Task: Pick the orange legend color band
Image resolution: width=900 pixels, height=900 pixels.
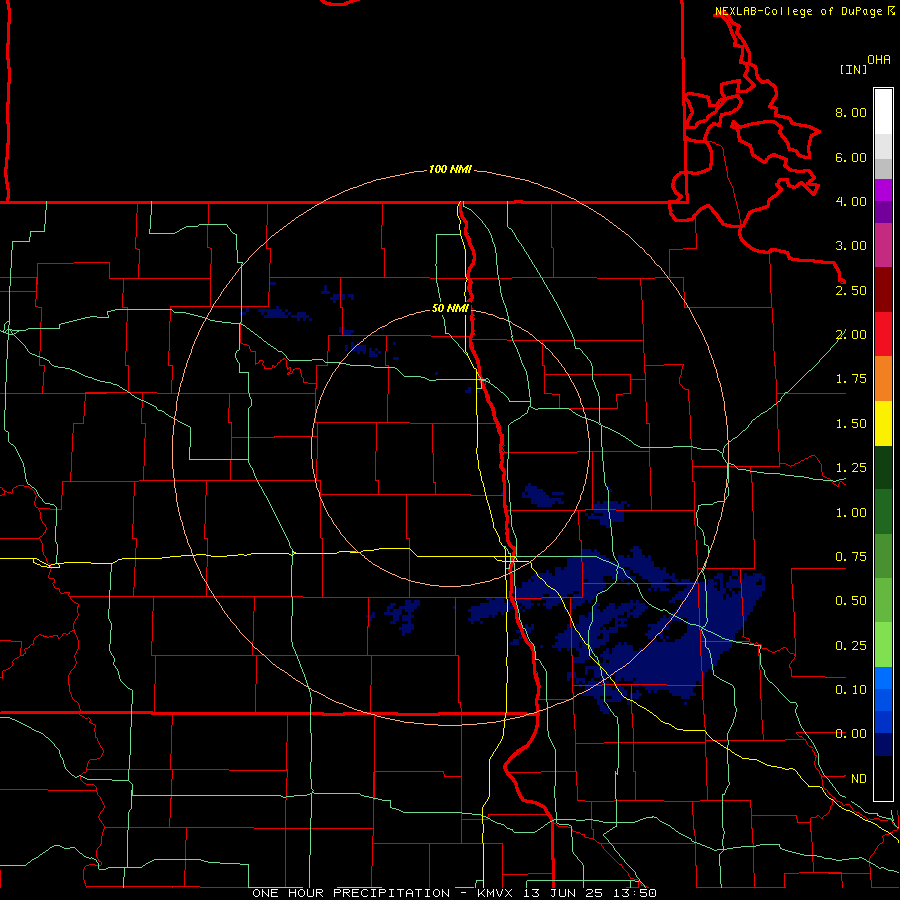Action: coord(883,379)
